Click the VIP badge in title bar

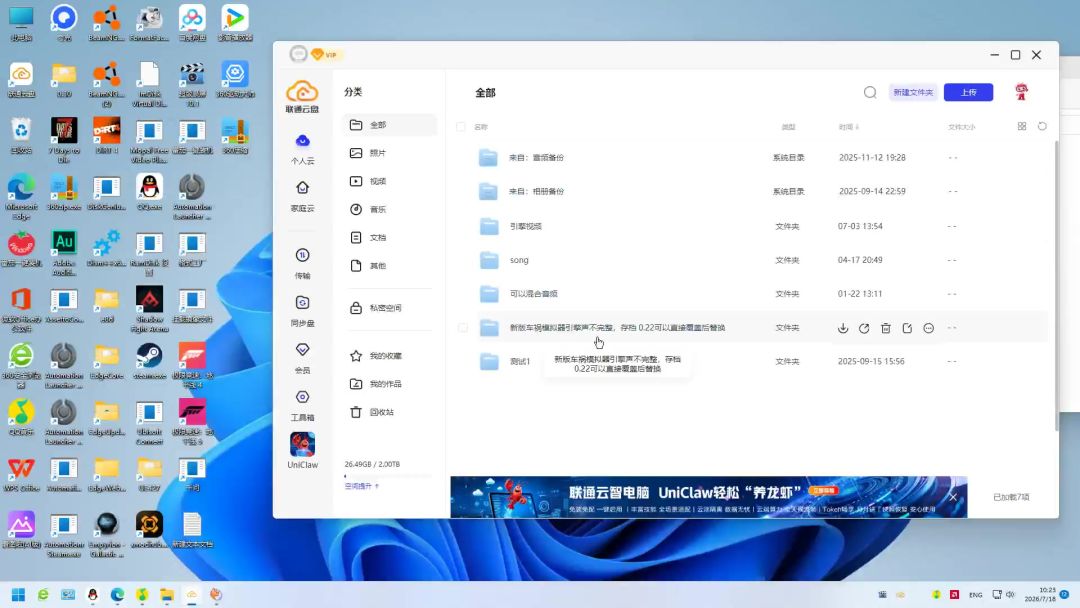[x=324, y=54]
